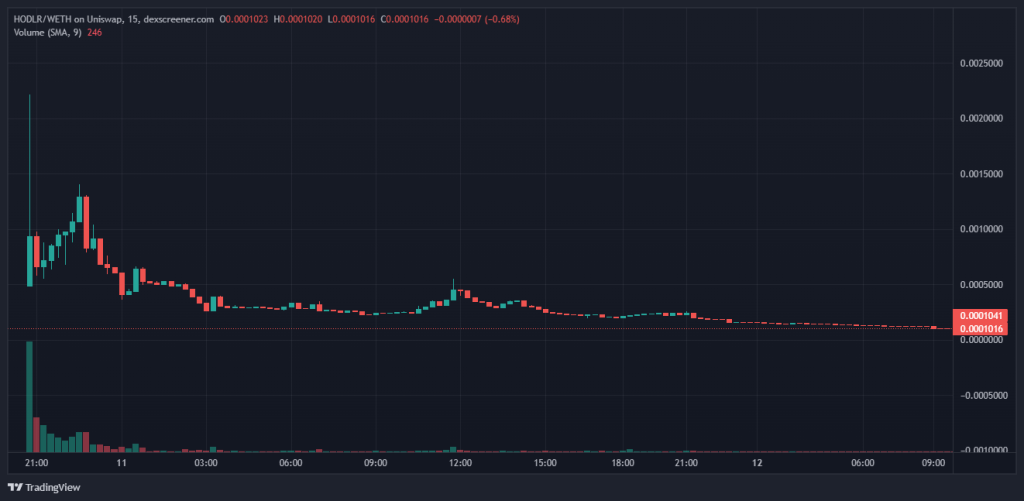The image size is (1024, 501).
Task: Click the 09:00 label at right of time axis
Action: pyautogui.click(x=935, y=463)
